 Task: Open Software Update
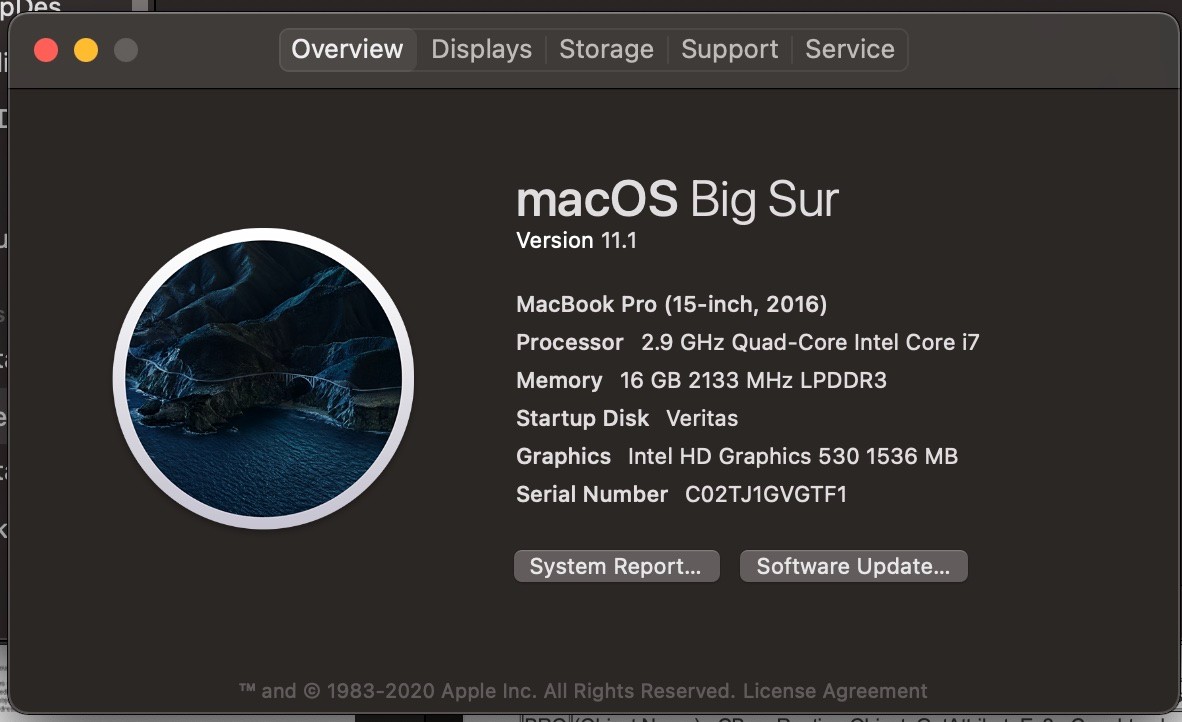[x=853, y=566]
